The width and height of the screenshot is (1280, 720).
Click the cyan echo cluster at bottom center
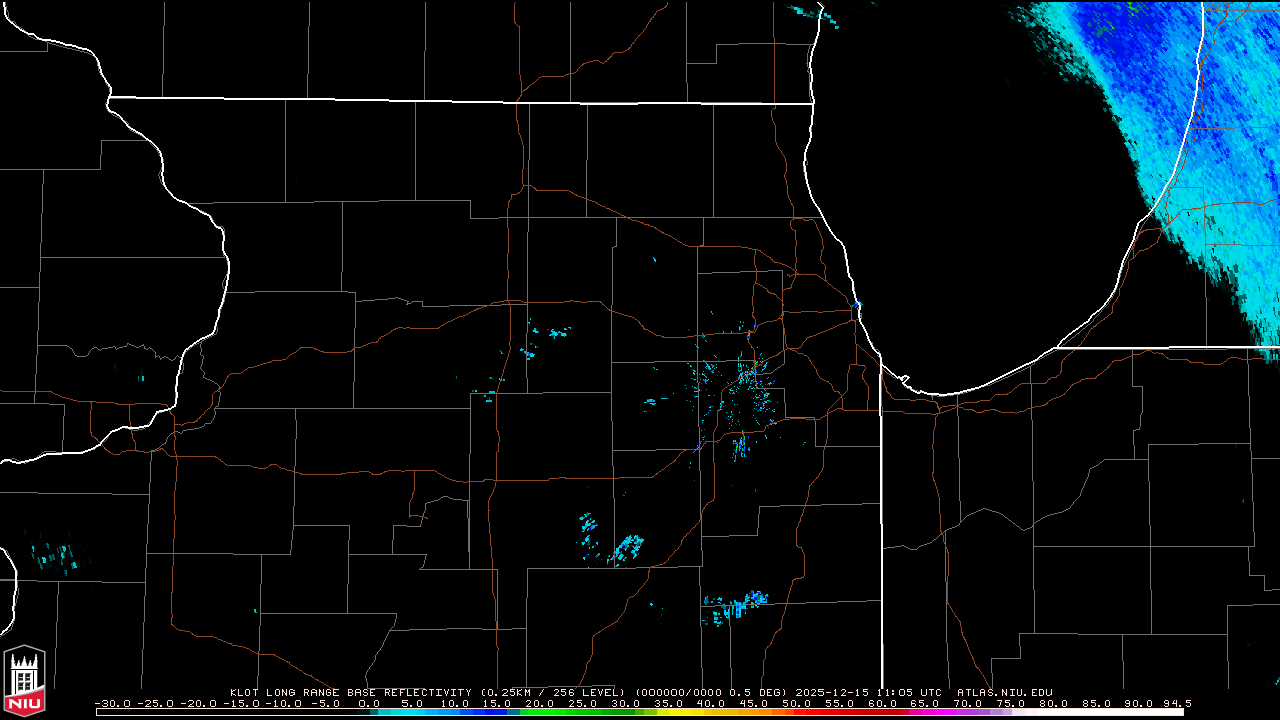[x=735, y=606]
